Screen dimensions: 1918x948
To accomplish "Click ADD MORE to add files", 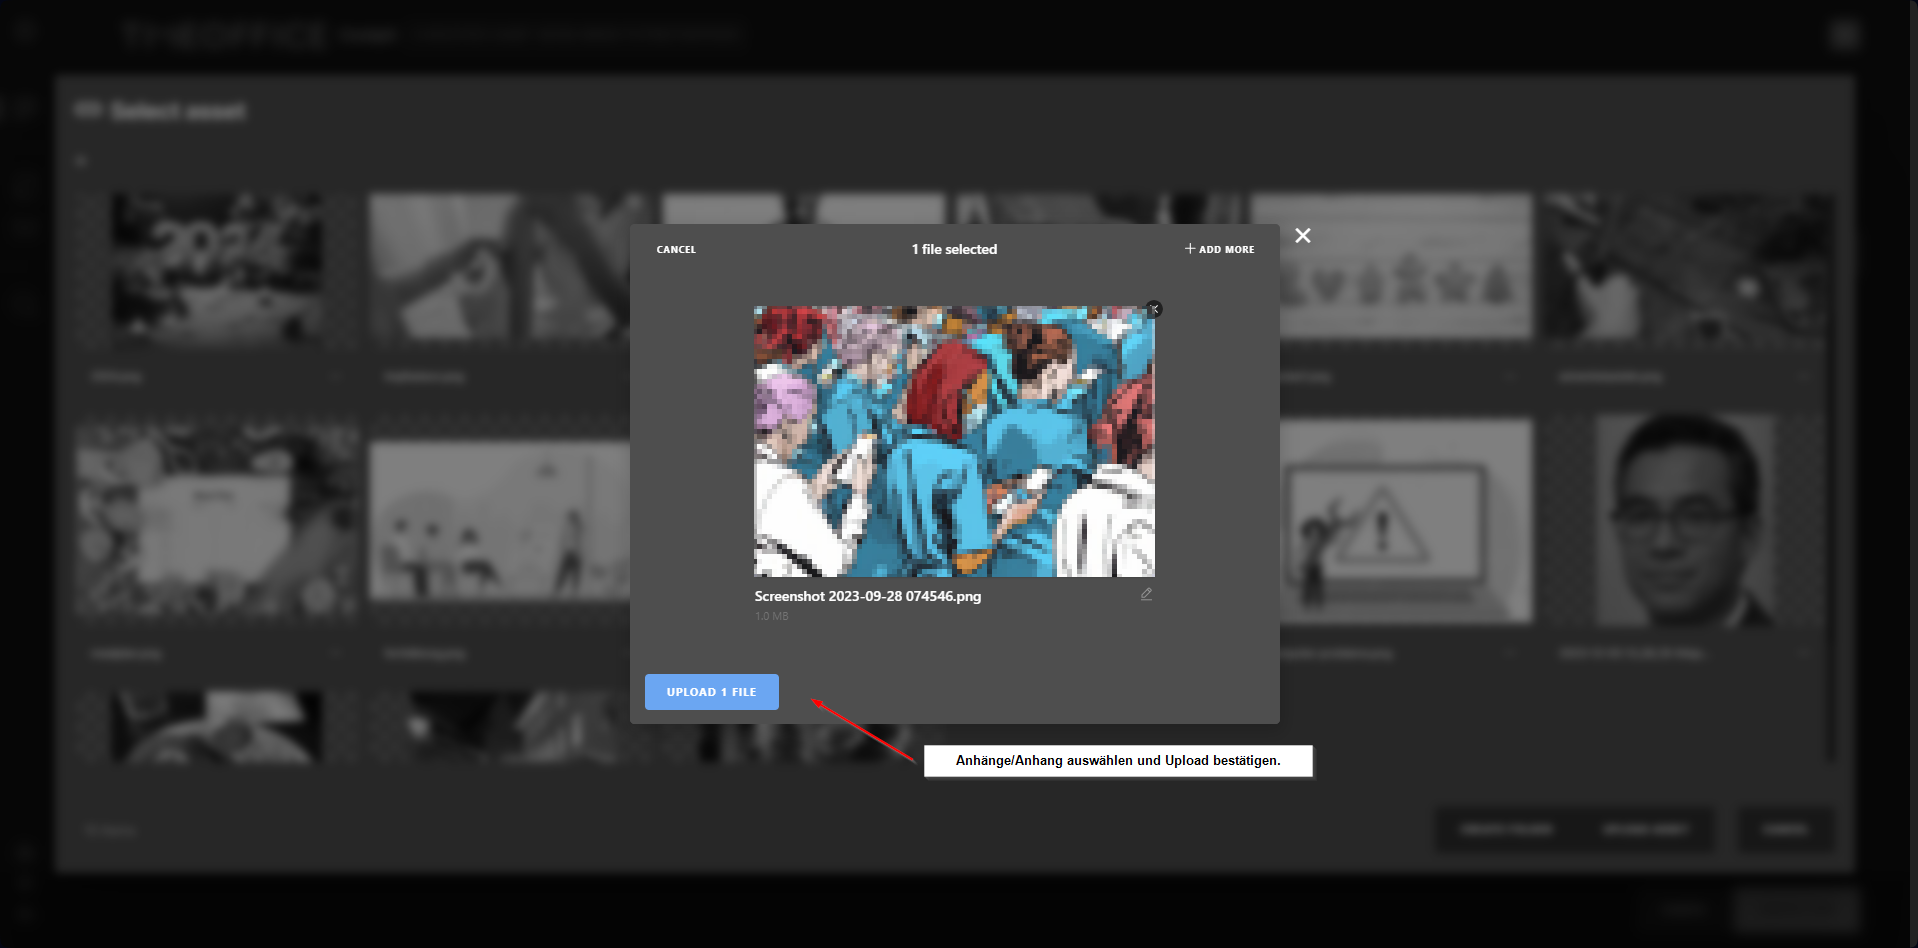I will [x=1219, y=249].
